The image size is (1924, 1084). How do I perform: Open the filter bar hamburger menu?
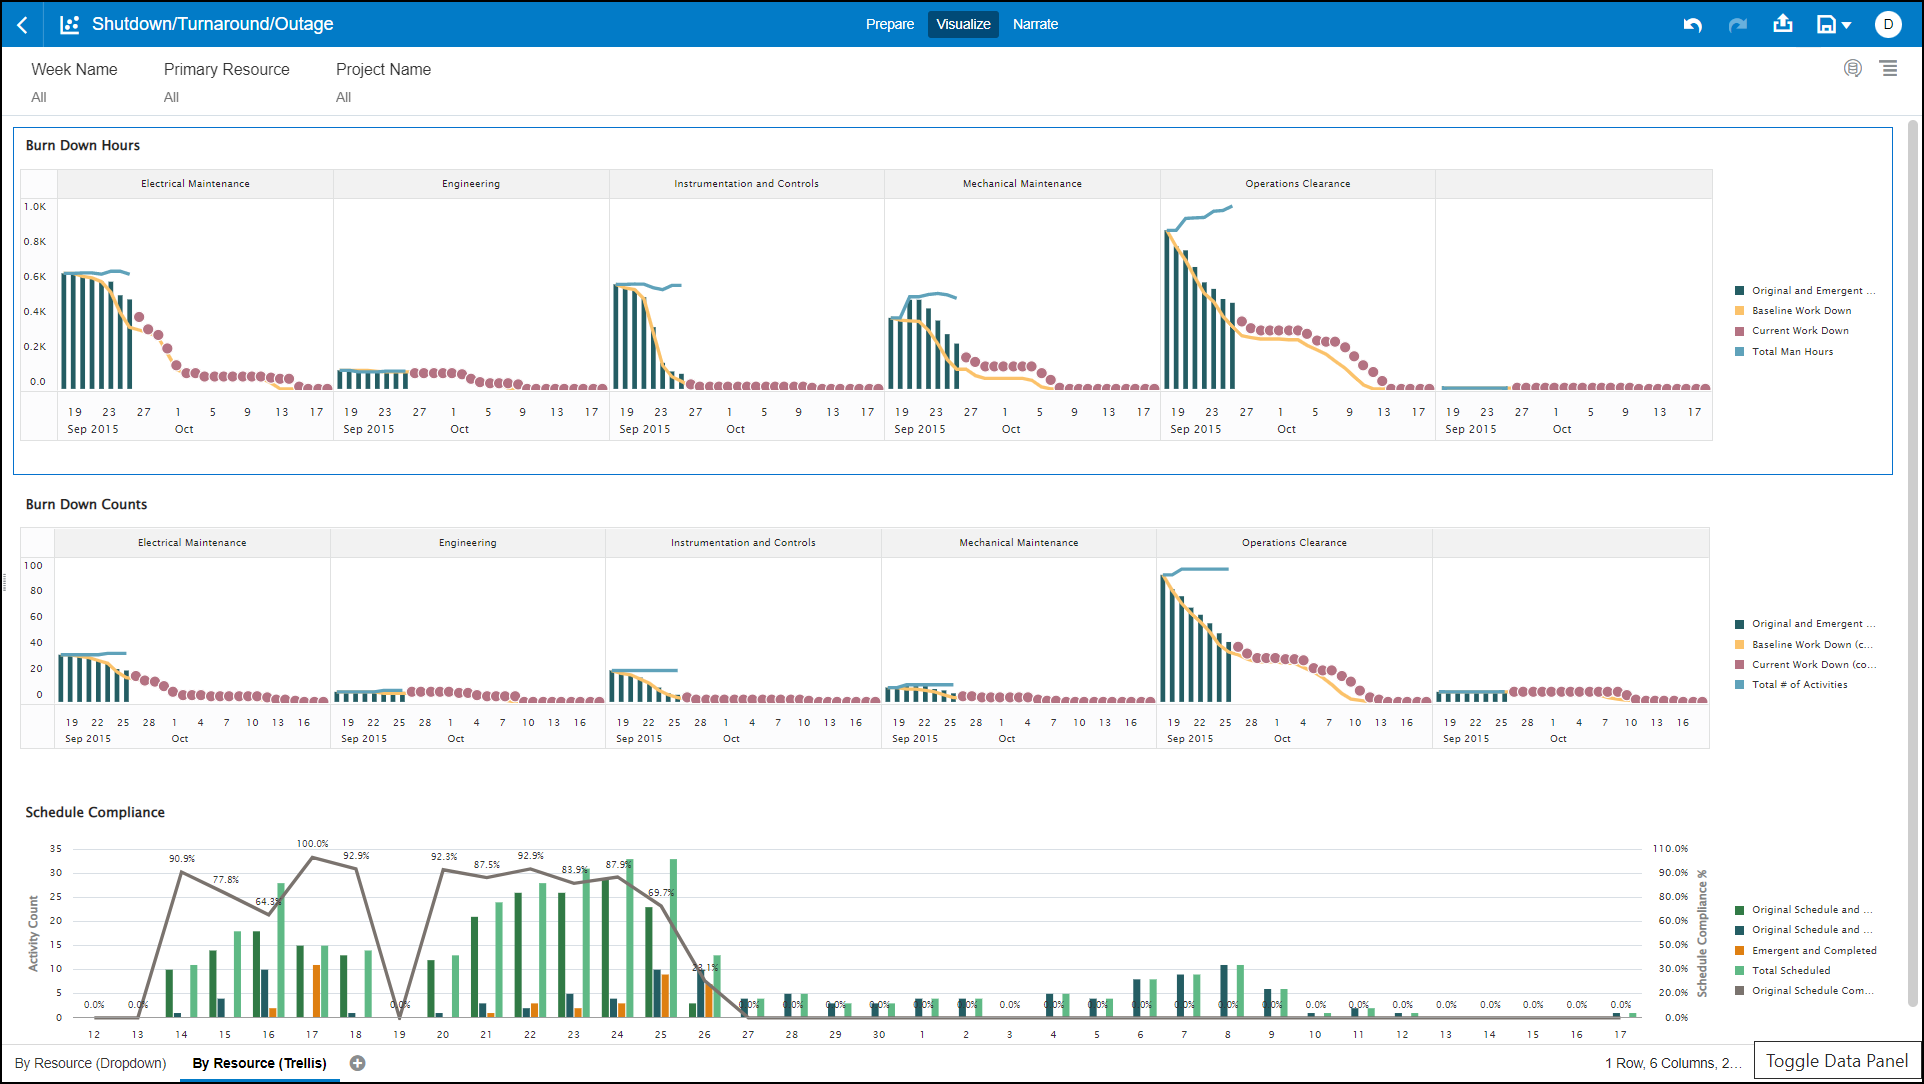pos(1888,68)
